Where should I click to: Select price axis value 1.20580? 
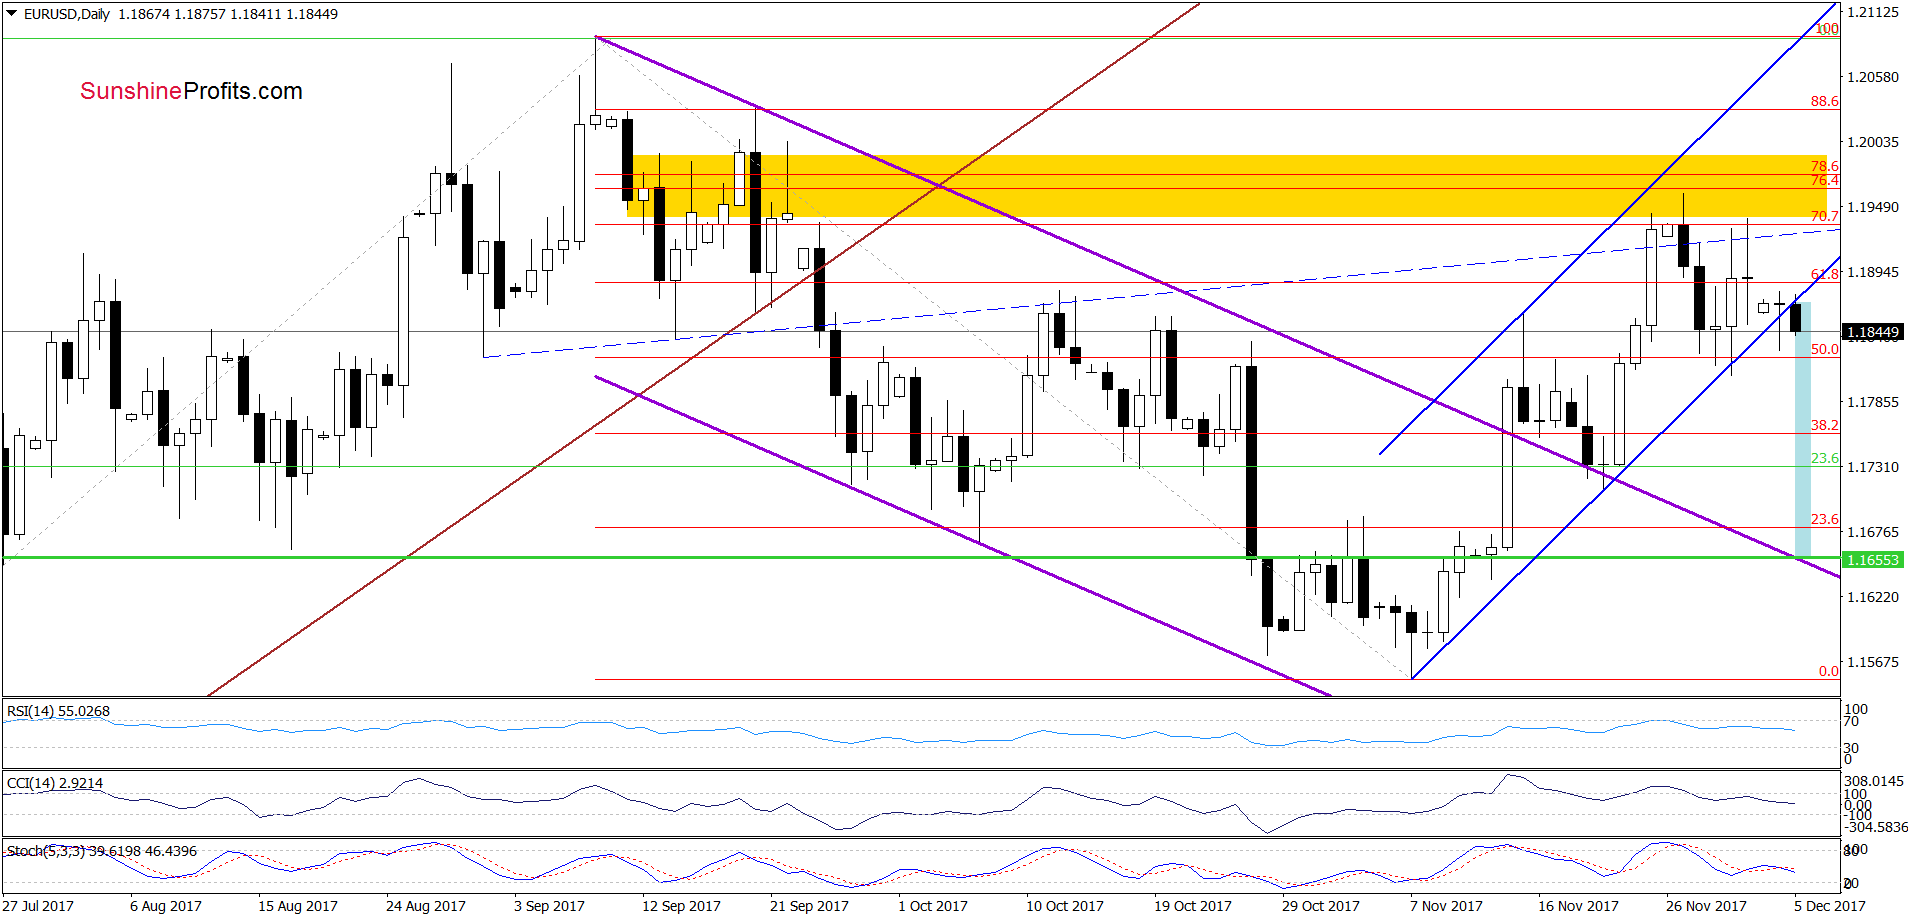(1873, 77)
